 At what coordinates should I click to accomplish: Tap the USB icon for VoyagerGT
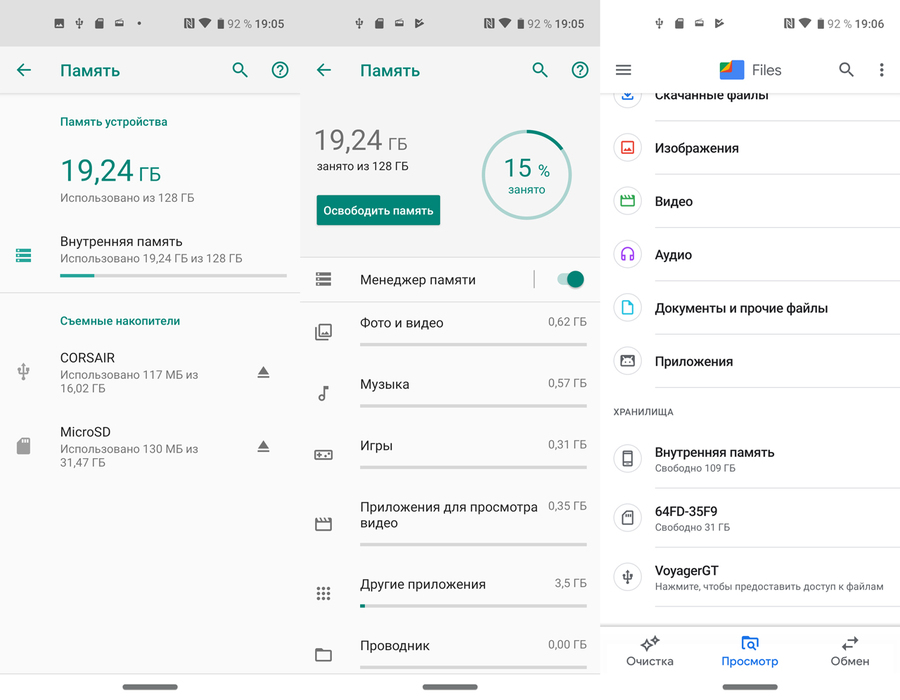pyautogui.click(x=627, y=577)
